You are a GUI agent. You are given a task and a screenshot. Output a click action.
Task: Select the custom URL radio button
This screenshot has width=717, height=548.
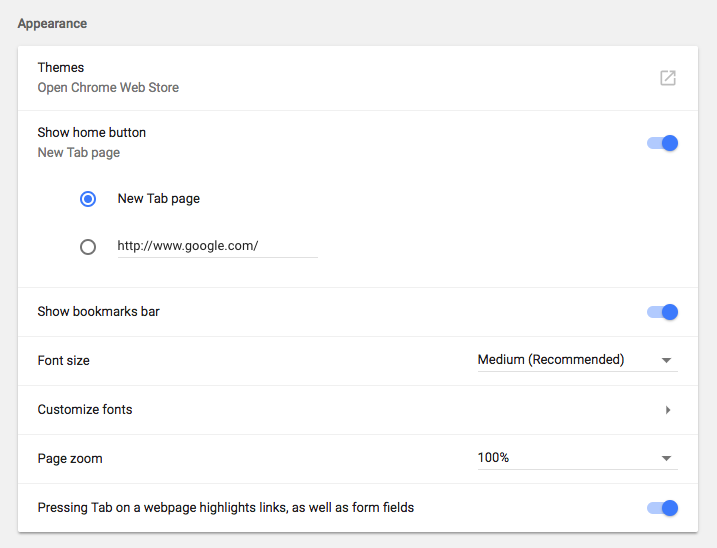pyautogui.click(x=88, y=247)
